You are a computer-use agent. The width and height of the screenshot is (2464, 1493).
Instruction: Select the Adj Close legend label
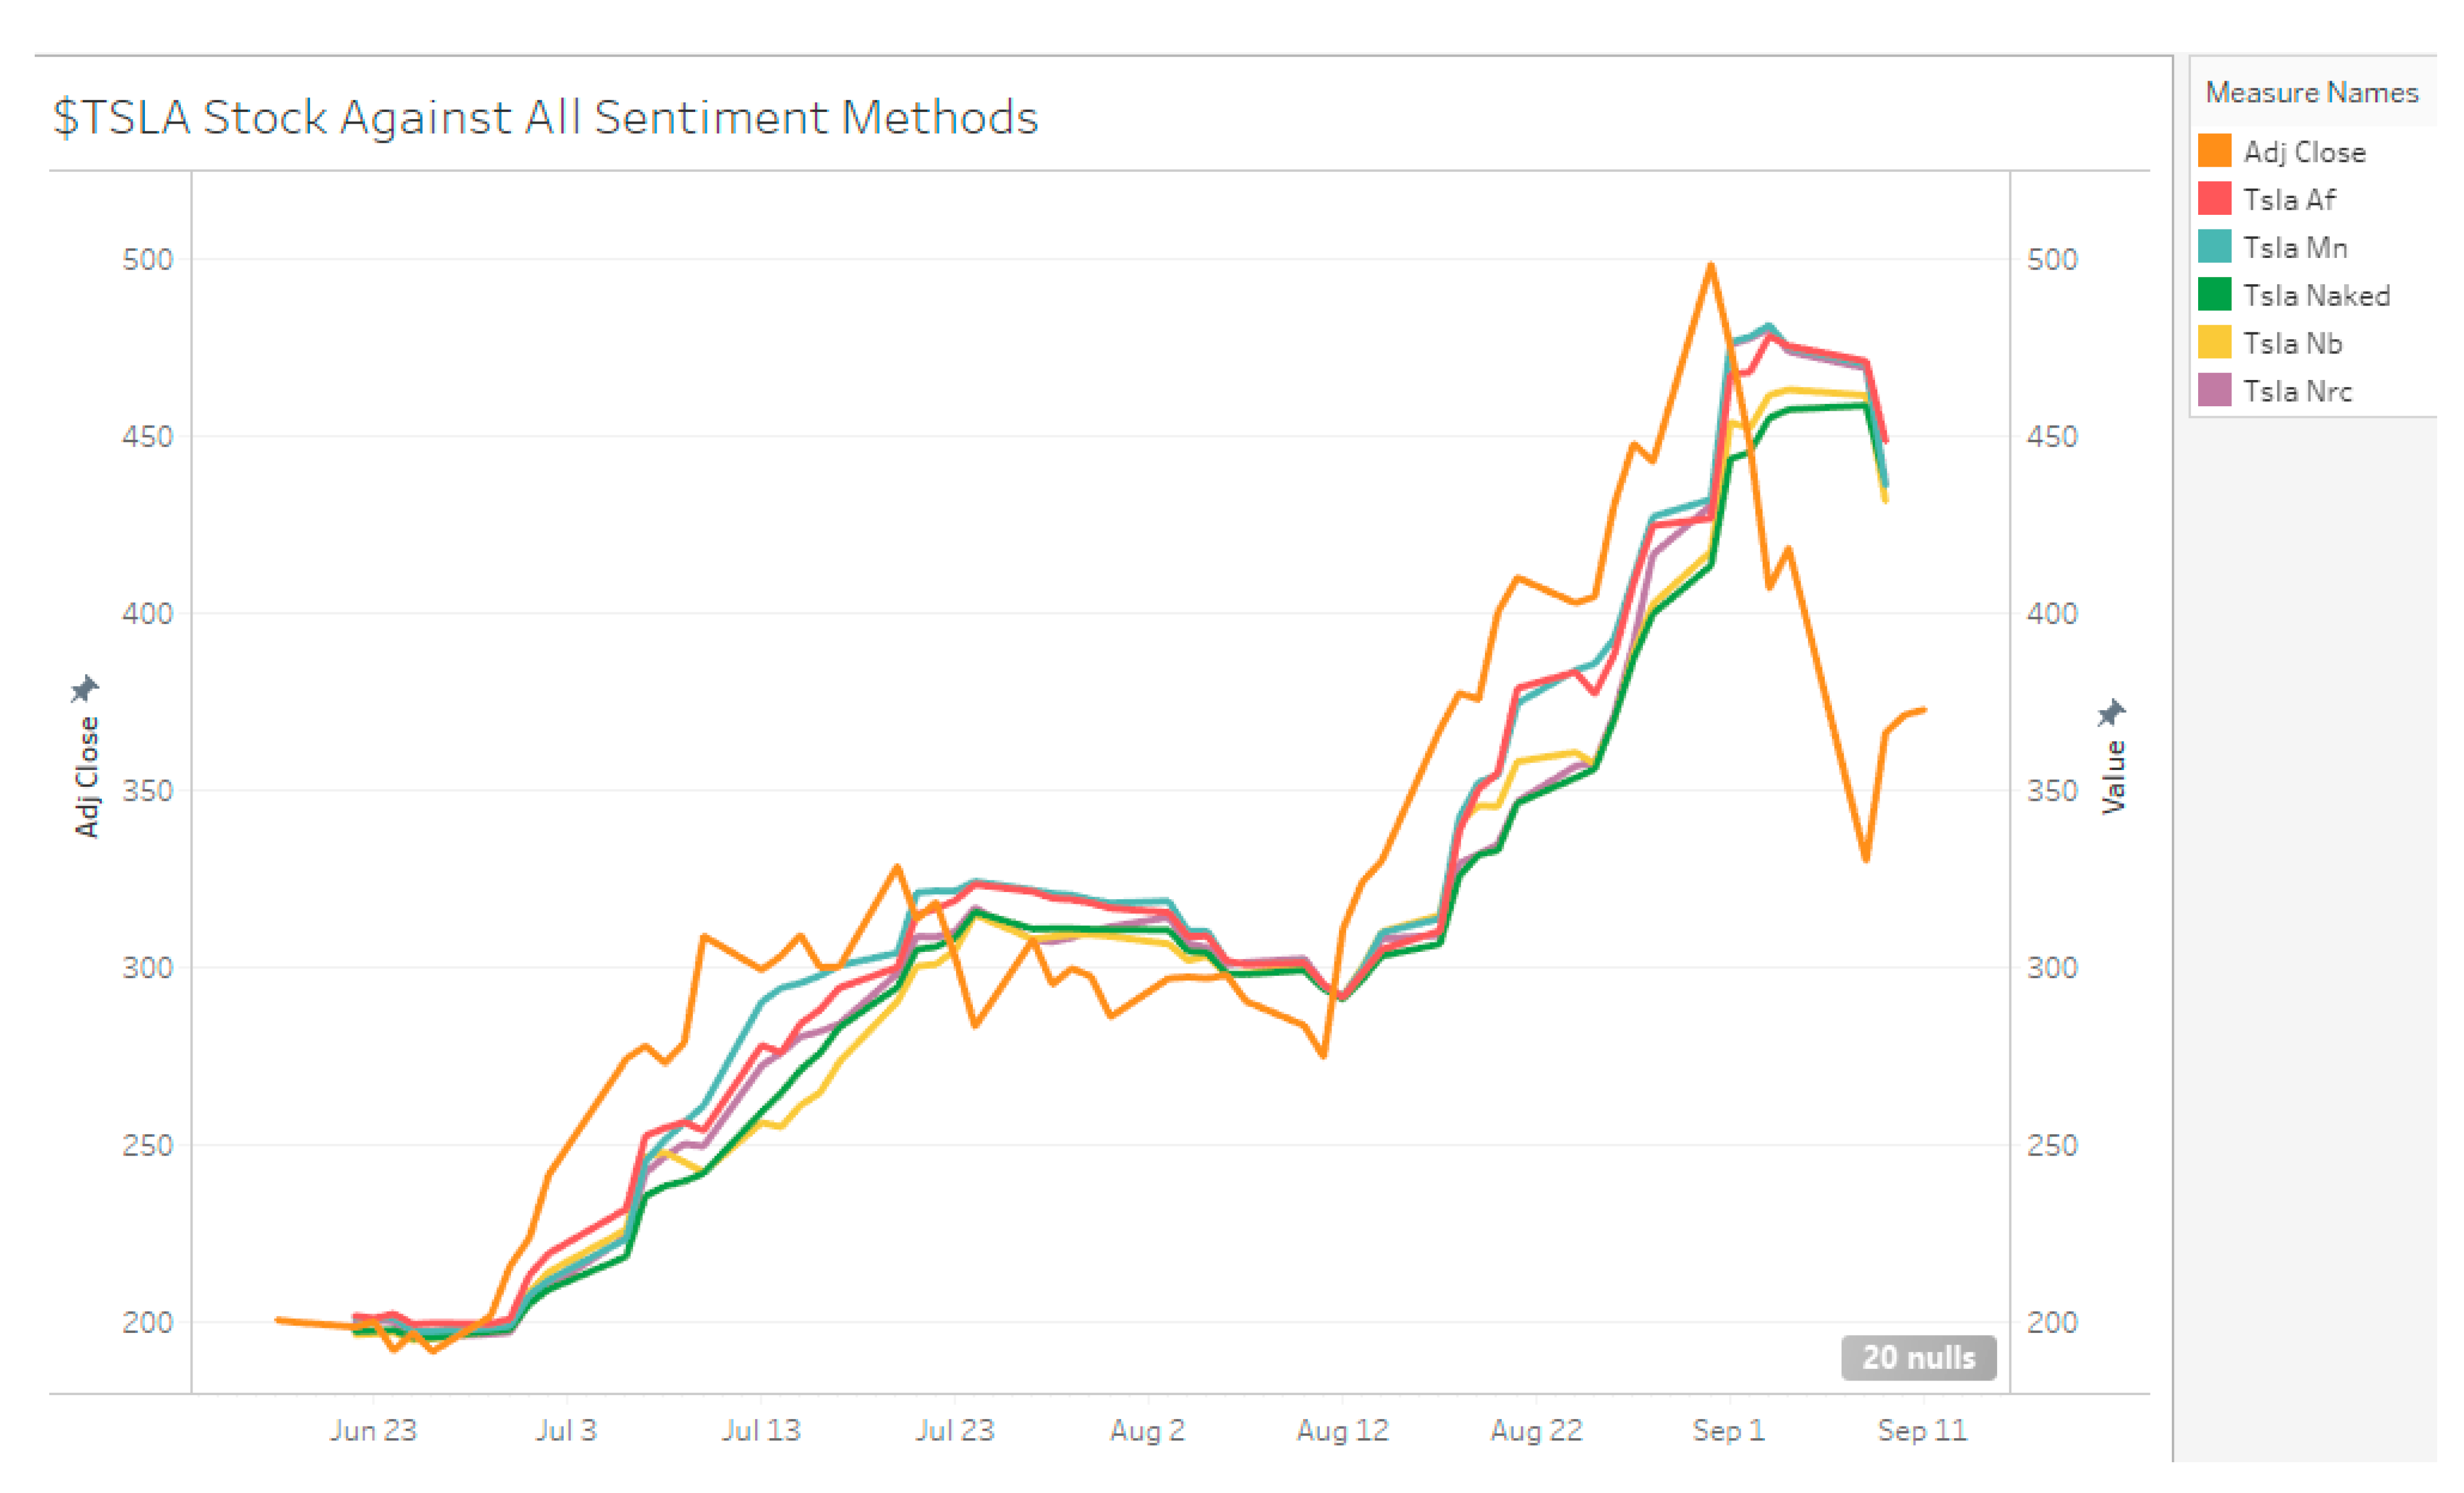pyautogui.click(x=2304, y=152)
